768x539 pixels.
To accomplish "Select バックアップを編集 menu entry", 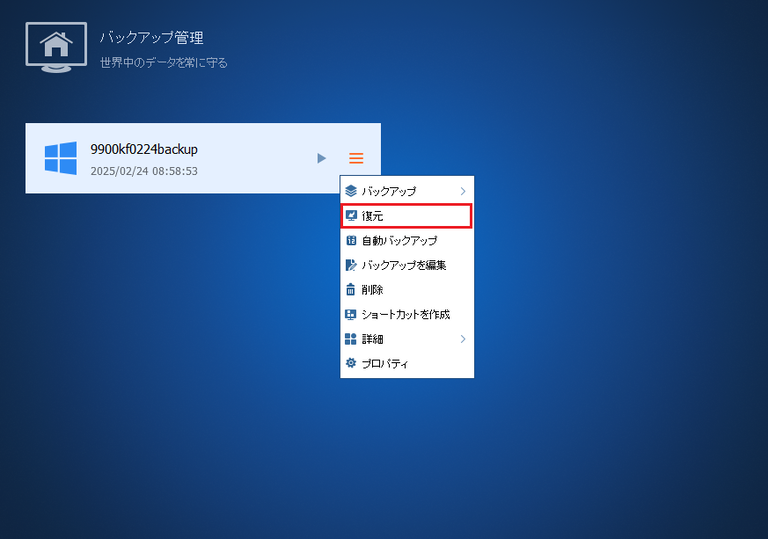I will 407,265.
